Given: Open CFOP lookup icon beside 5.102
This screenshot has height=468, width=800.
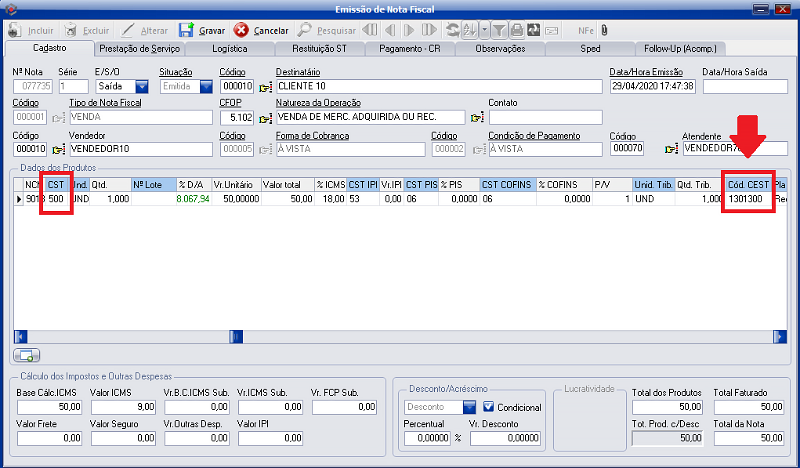Looking at the screenshot, I should 265,118.
